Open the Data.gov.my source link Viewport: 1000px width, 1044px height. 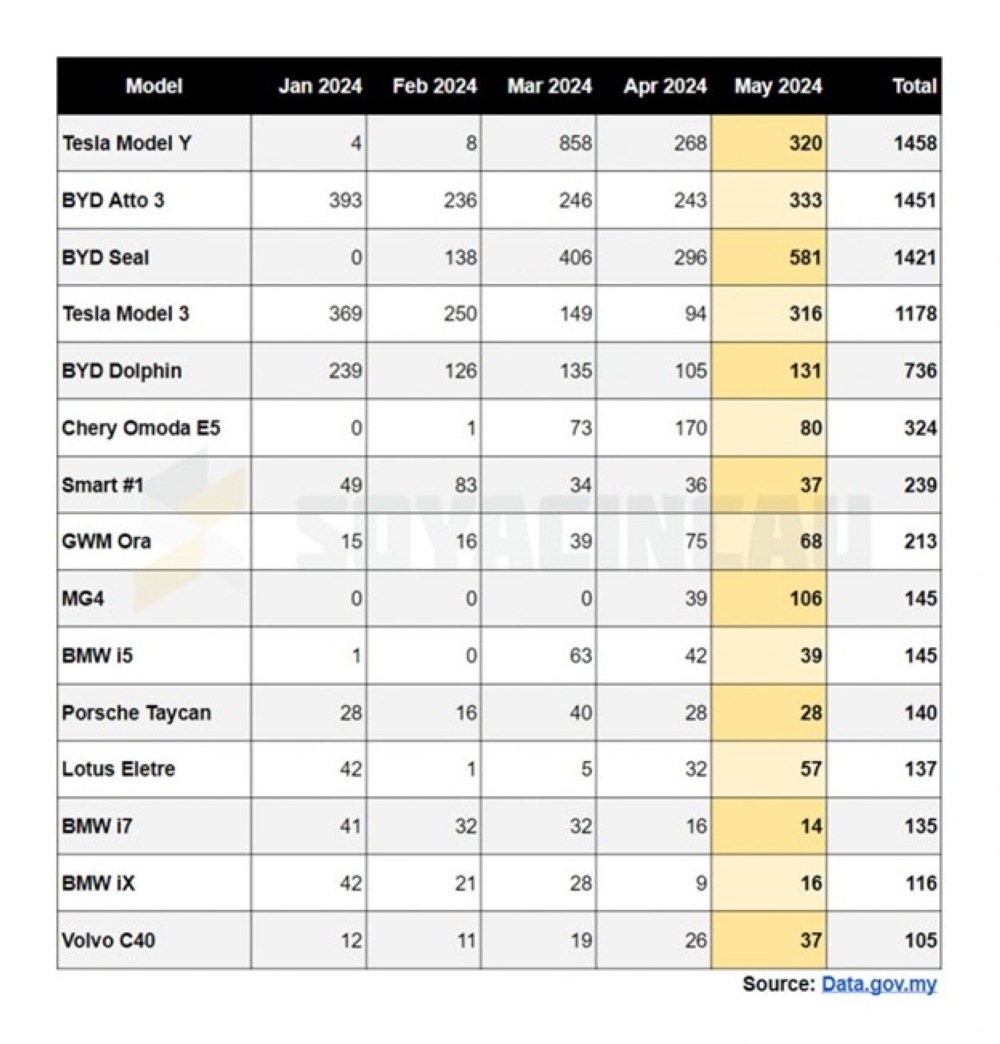tap(879, 984)
